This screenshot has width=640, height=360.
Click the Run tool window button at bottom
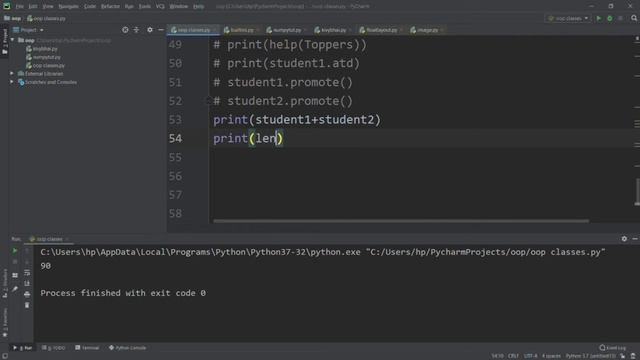[x=22, y=348]
